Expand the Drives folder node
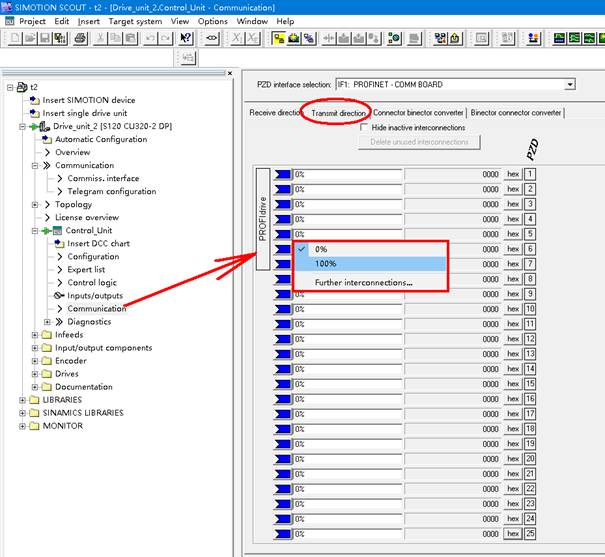 [35, 374]
